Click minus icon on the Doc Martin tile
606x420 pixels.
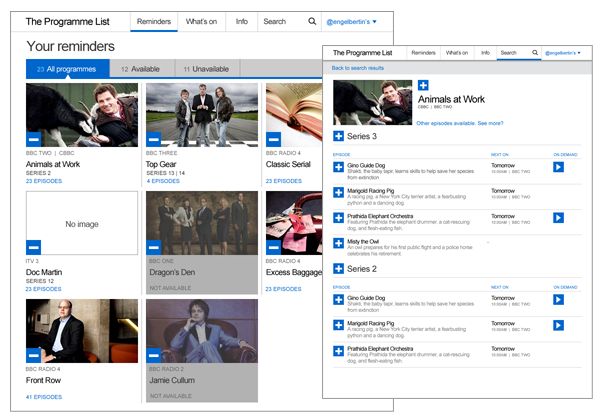[x=33, y=245]
